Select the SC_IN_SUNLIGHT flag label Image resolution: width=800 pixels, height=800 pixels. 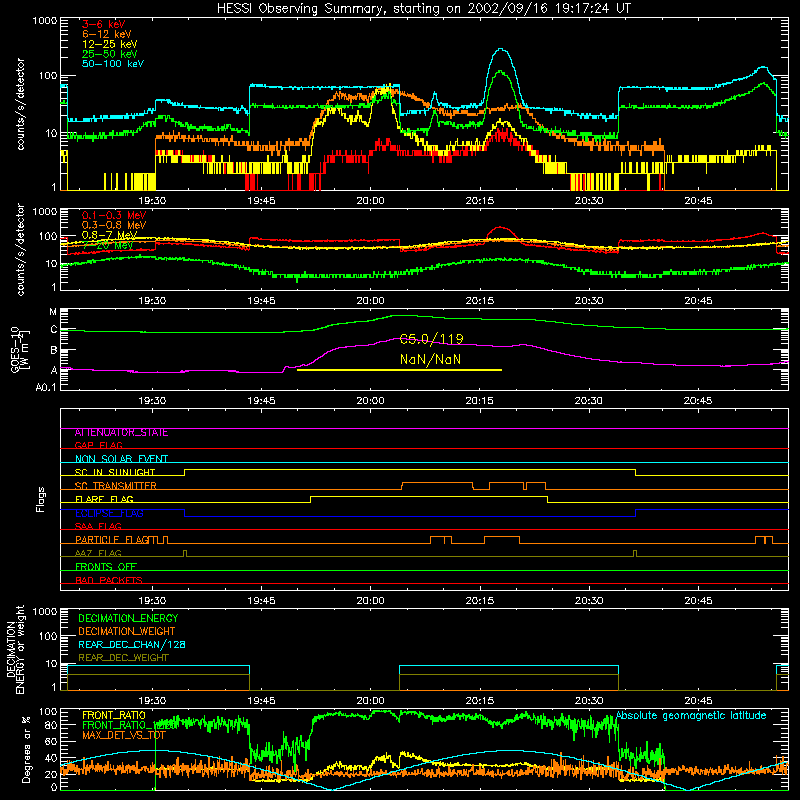point(115,472)
